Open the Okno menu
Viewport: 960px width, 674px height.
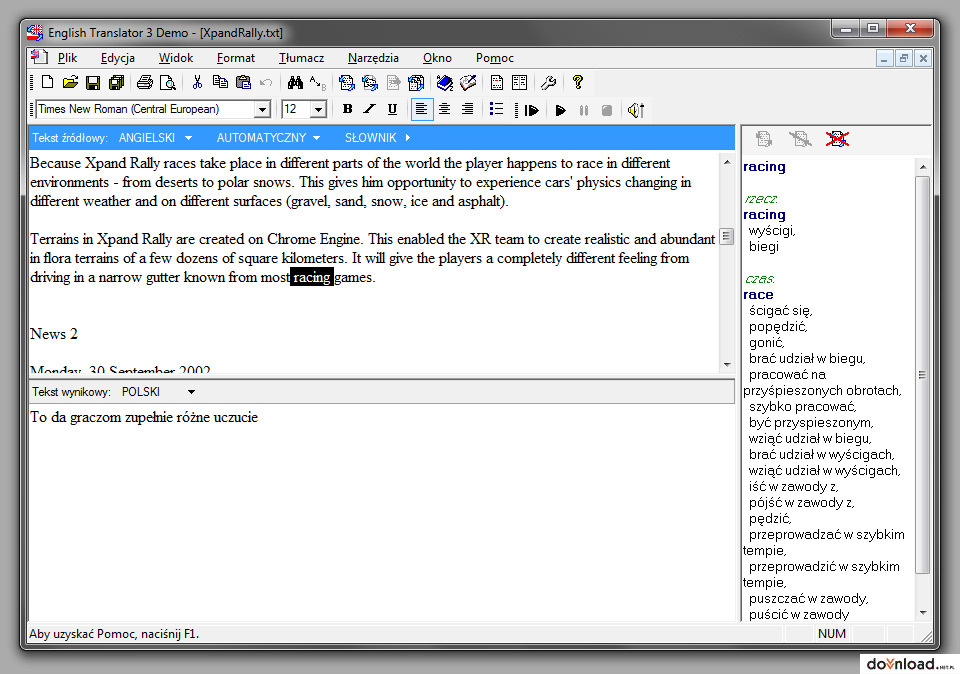tap(437, 58)
